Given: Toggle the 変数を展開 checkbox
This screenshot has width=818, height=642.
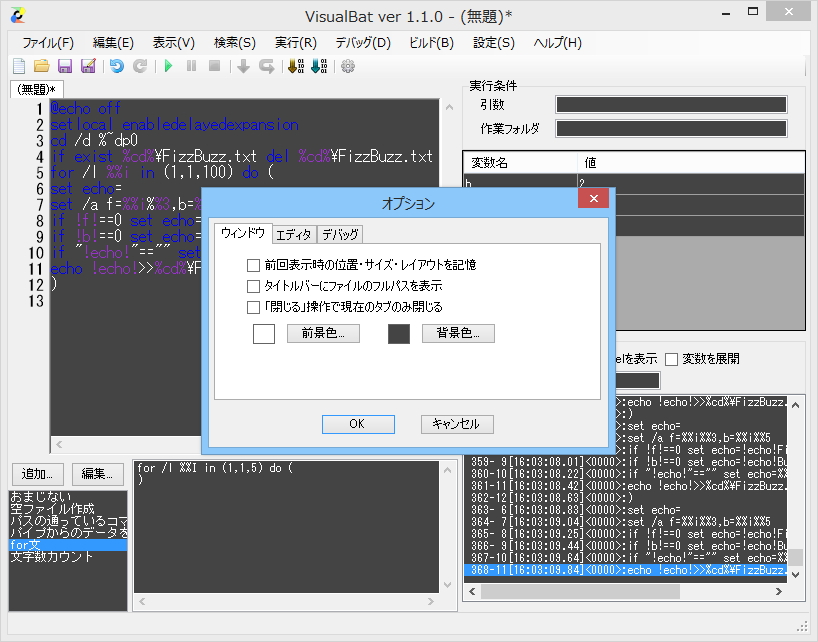Looking at the screenshot, I should click(672, 359).
